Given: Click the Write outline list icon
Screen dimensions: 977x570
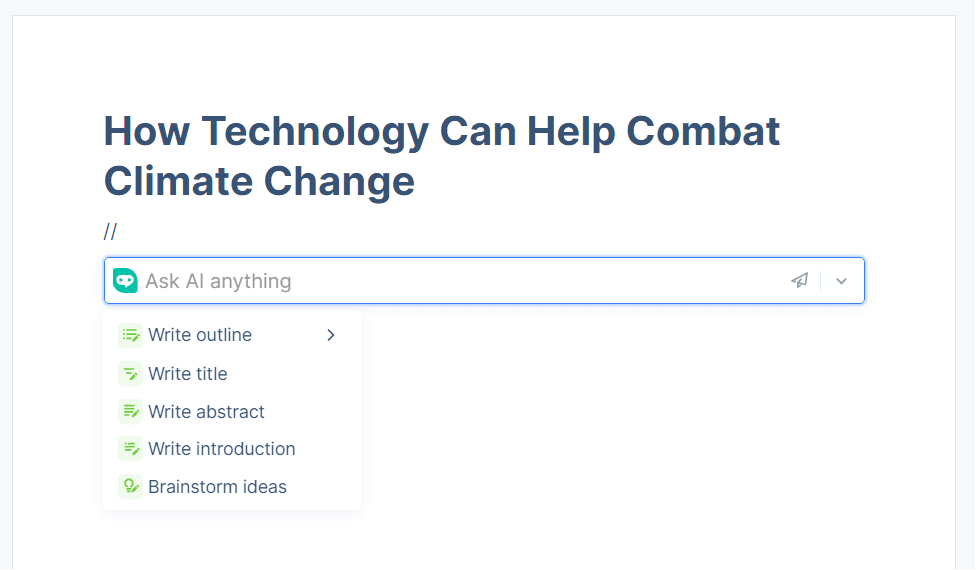Looking at the screenshot, I should click(130, 335).
